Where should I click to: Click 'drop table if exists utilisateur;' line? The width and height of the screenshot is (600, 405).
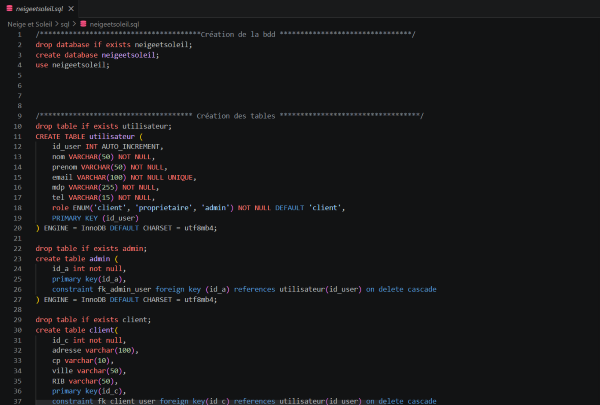pyautogui.click(x=103, y=126)
